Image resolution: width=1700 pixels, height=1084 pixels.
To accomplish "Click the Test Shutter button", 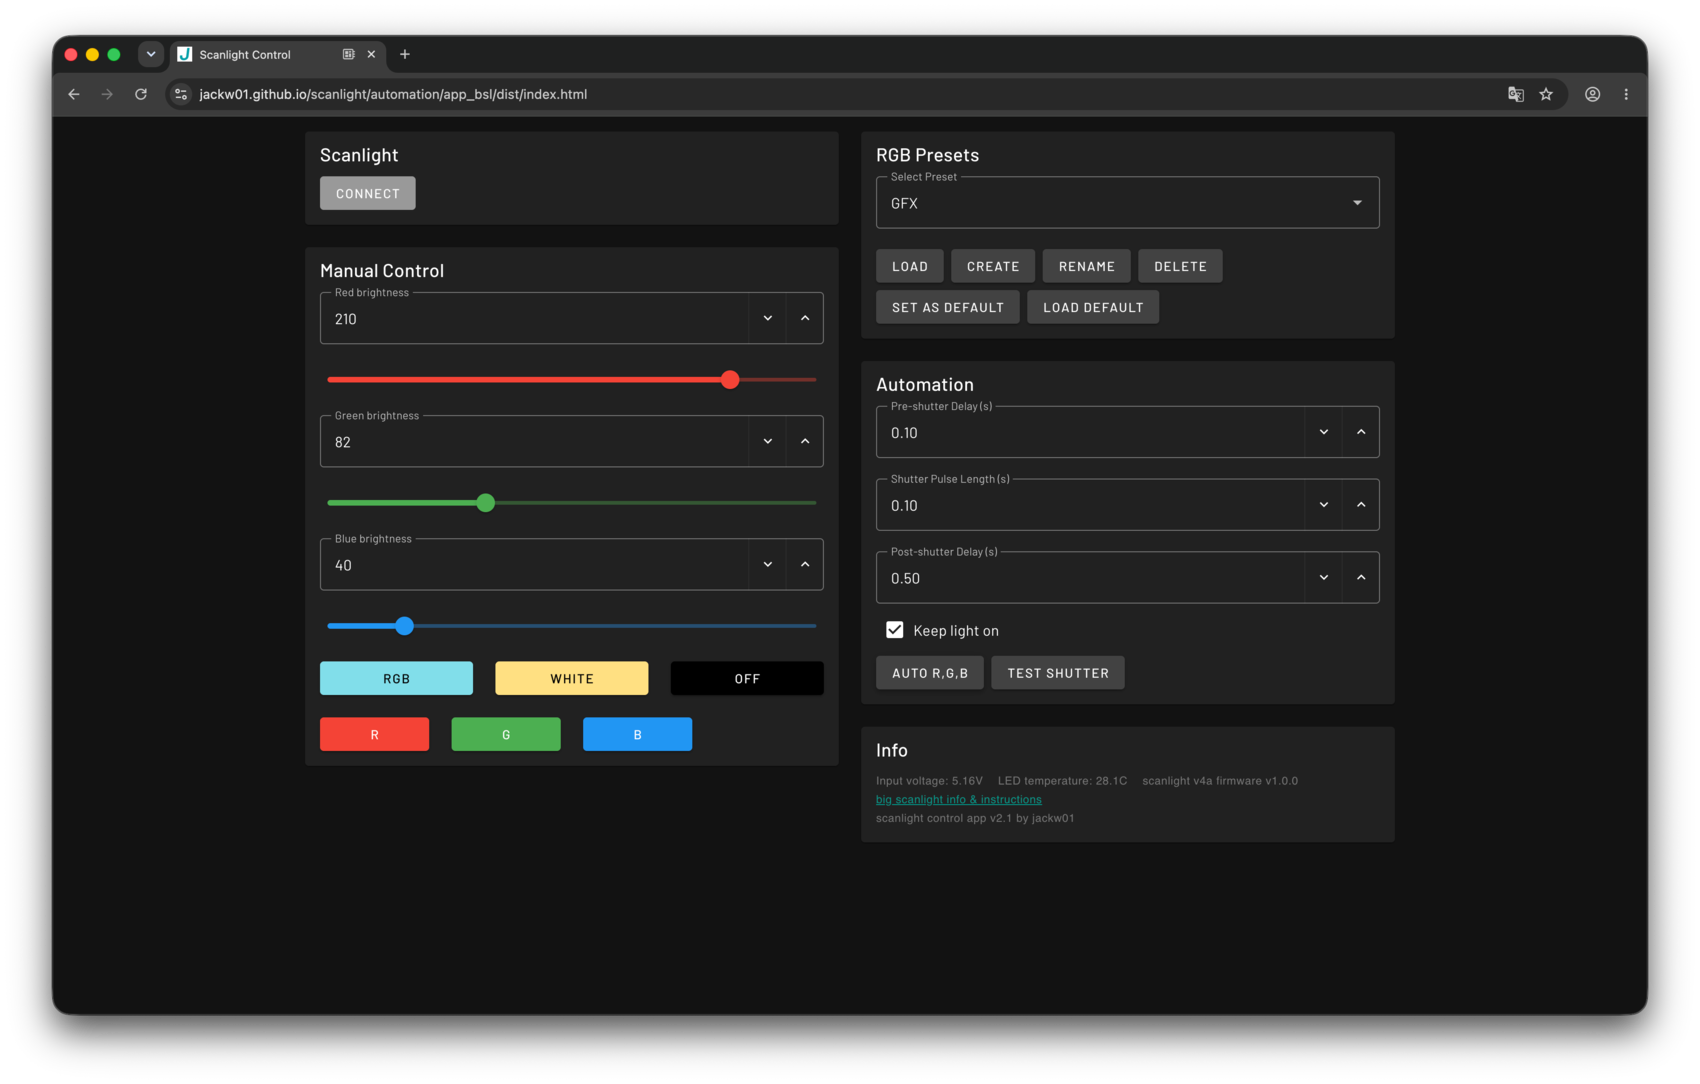I will (x=1058, y=673).
